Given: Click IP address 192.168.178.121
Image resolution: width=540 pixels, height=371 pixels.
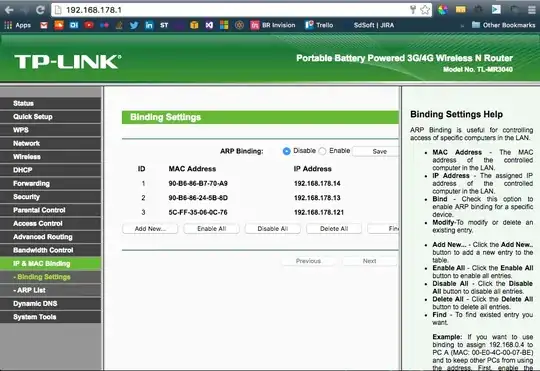Looking at the screenshot, I should [x=319, y=213].
